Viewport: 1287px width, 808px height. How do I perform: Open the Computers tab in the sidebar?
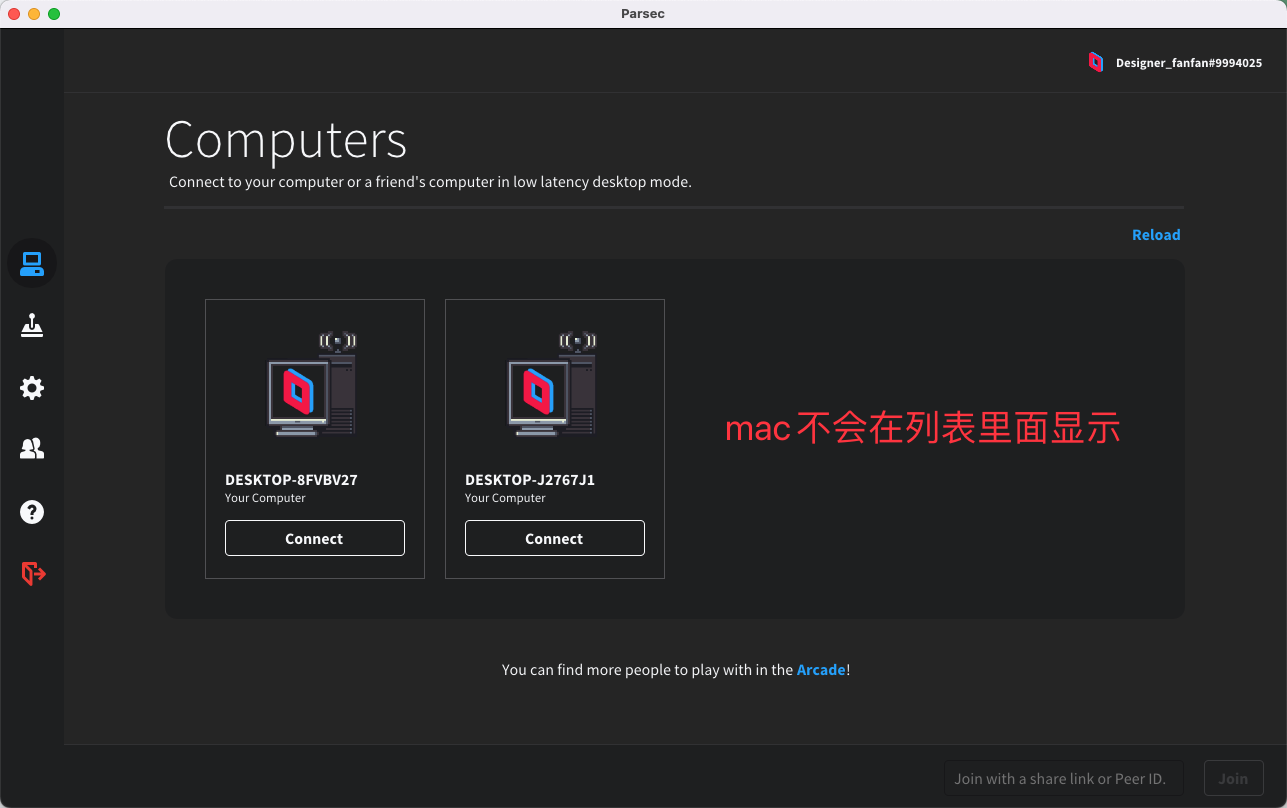pos(32,263)
